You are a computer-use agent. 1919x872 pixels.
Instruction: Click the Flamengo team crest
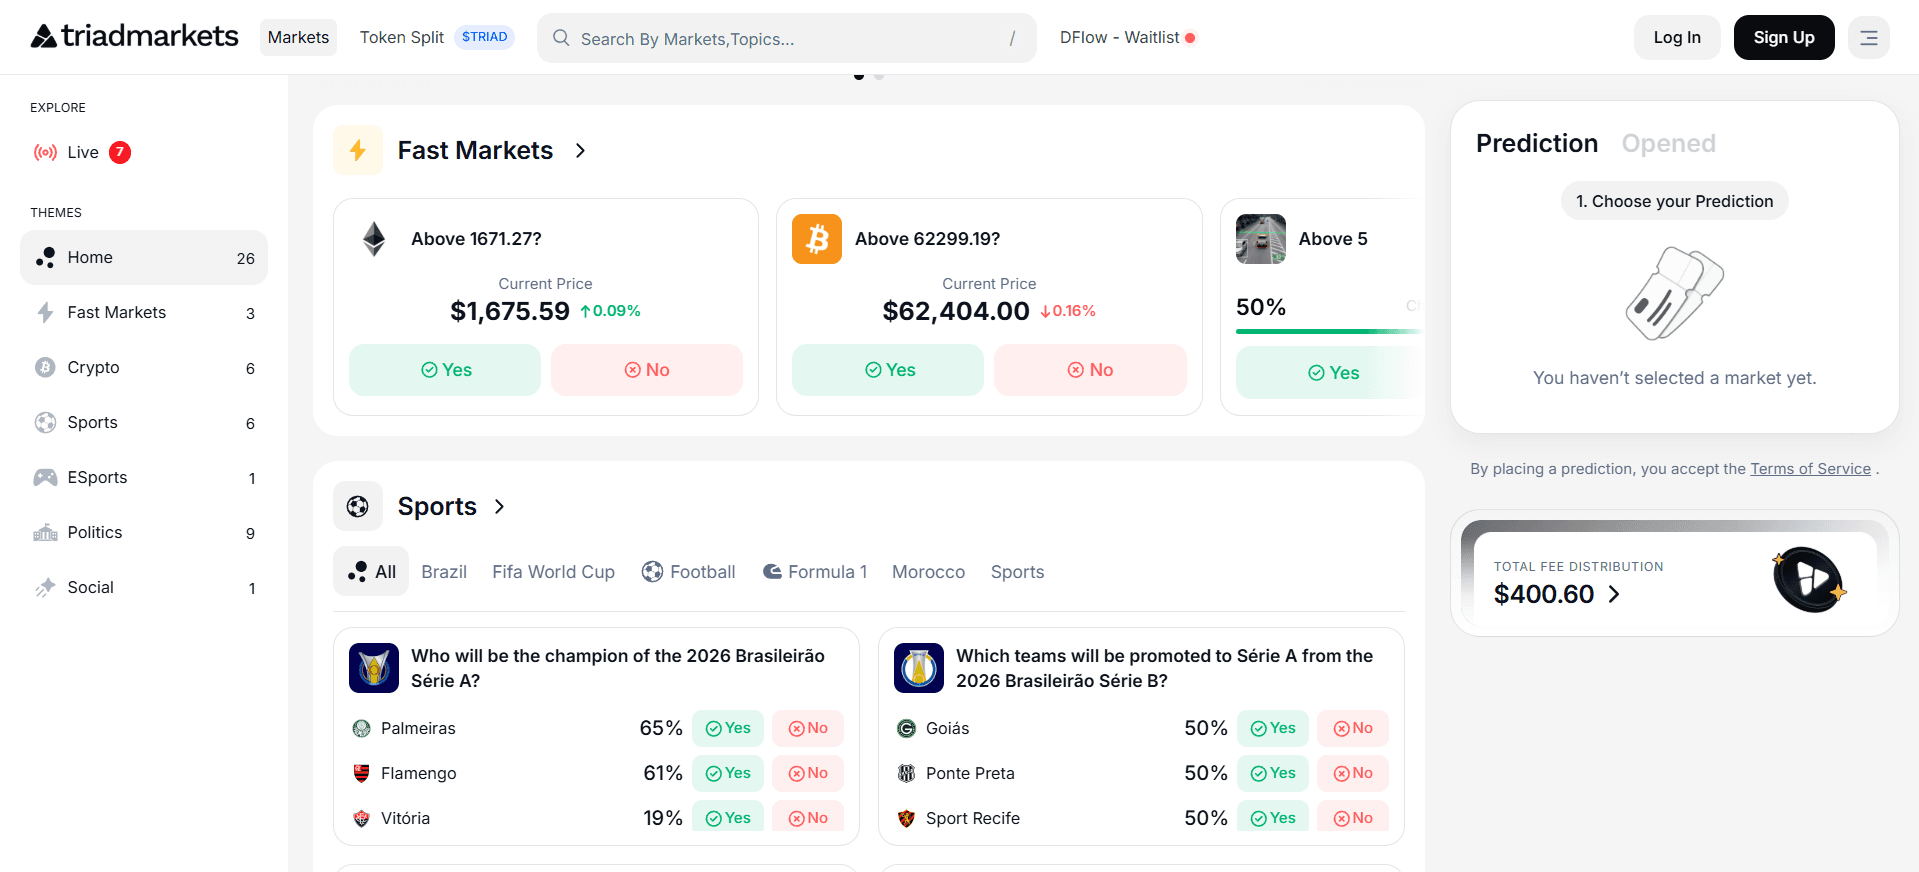coord(362,773)
